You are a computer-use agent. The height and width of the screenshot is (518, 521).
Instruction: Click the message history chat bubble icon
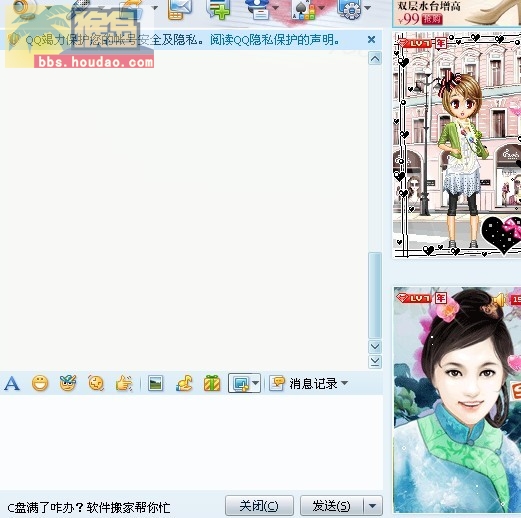pos(277,383)
